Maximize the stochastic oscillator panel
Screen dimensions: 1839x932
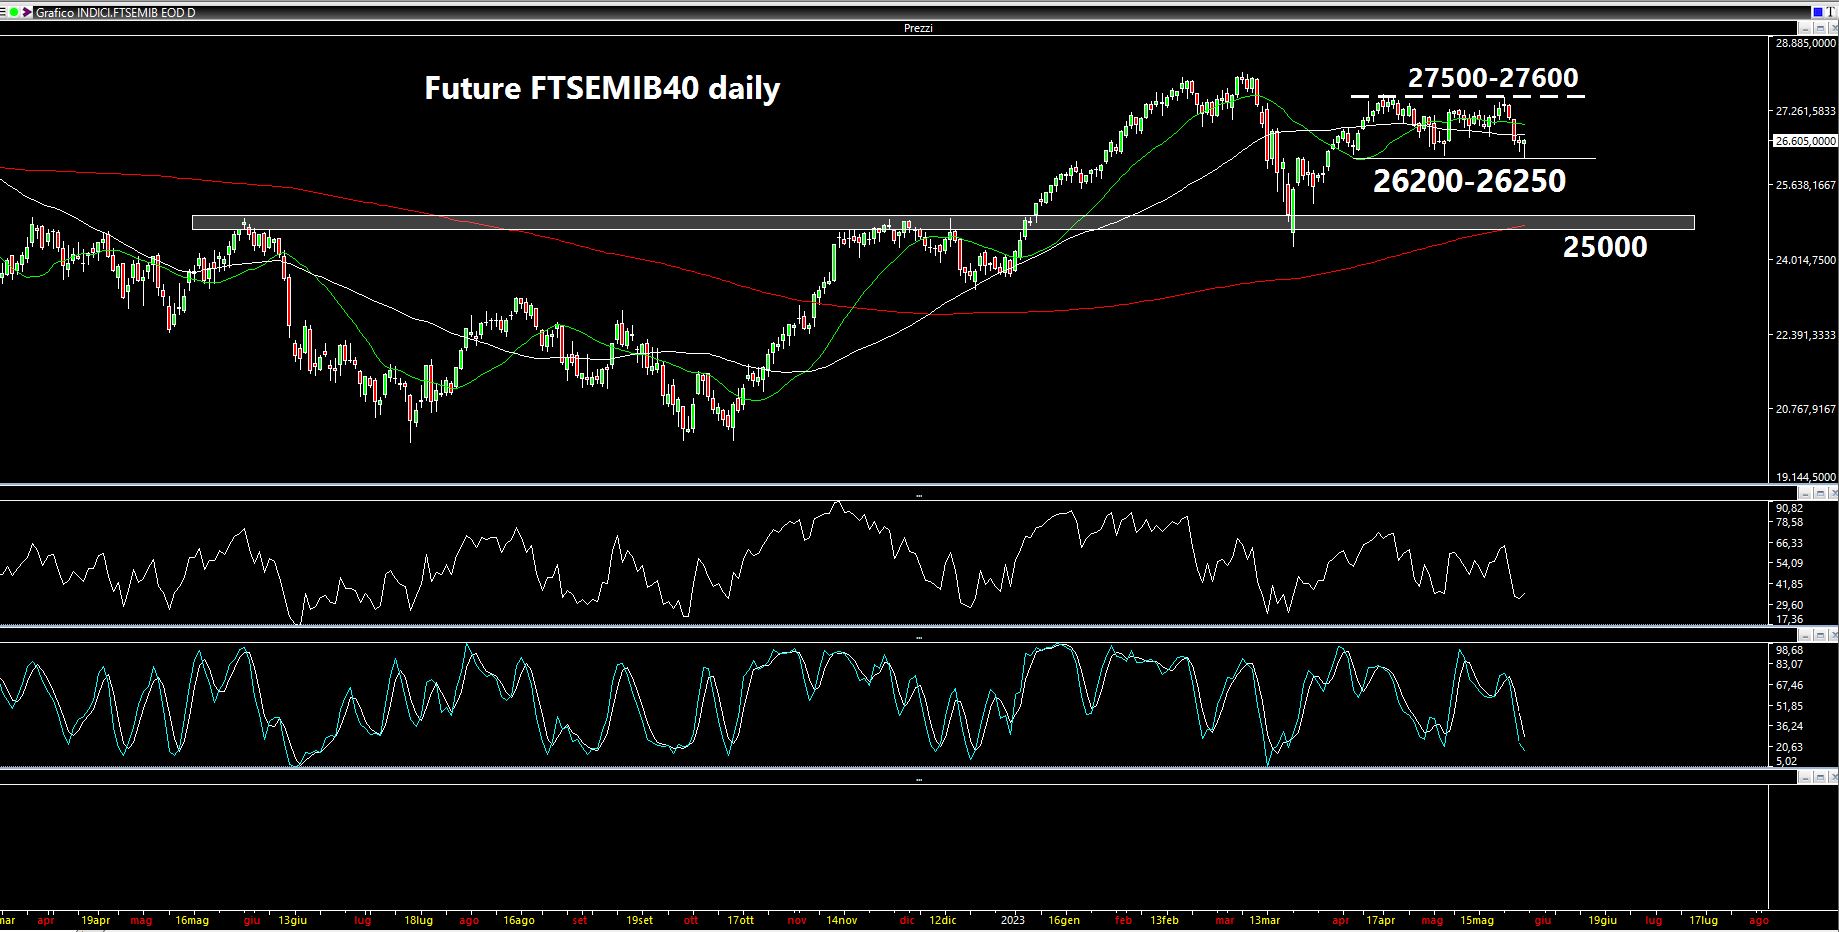[x=1820, y=635]
